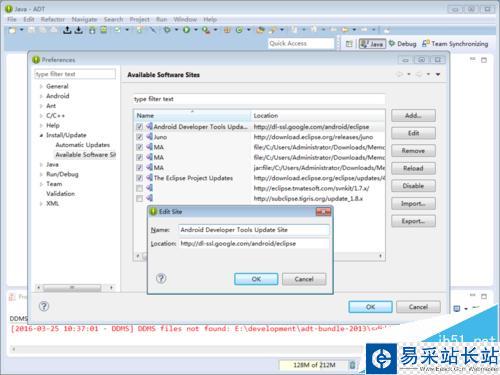500x375 pixels.
Task: Click the Remove button
Action: pyautogui.click(x=413, y=151)
